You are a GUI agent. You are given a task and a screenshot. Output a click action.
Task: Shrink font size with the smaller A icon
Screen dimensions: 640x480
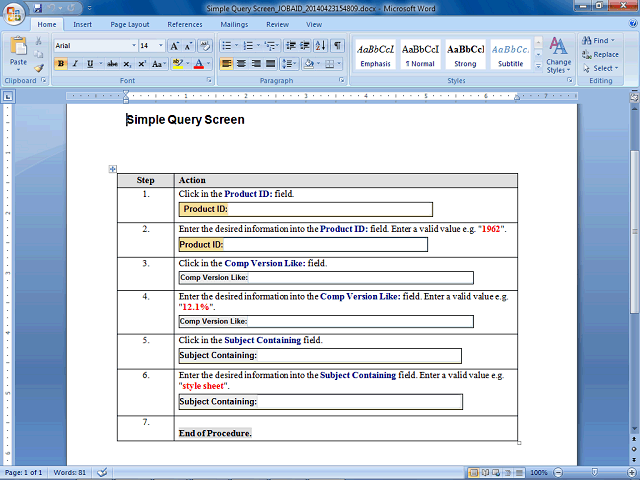click(188, 46)
